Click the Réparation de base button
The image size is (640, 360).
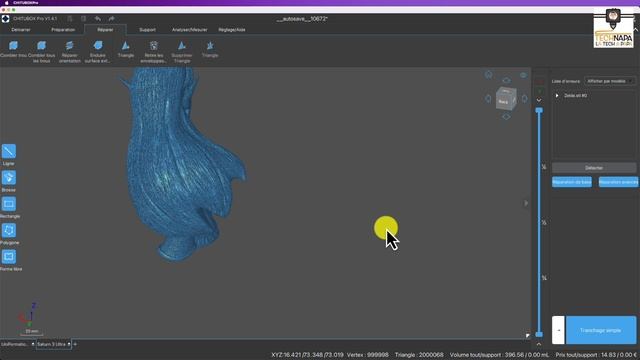pyautogui.click(x=571, y=182)
